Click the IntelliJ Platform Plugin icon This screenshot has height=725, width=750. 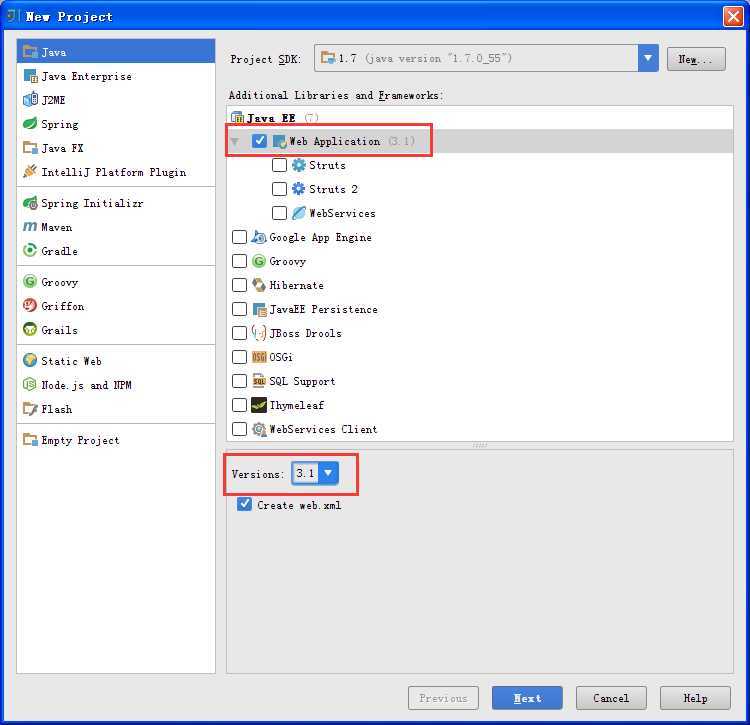tap(30, 171)
